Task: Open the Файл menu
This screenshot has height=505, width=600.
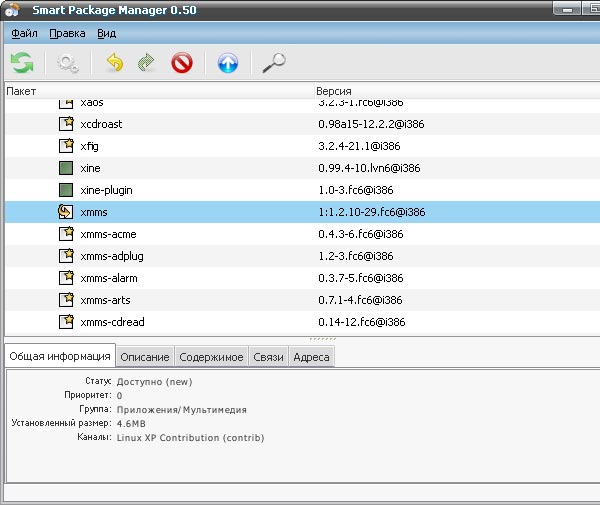Action: pyautogui.click(x=24, y=33)
